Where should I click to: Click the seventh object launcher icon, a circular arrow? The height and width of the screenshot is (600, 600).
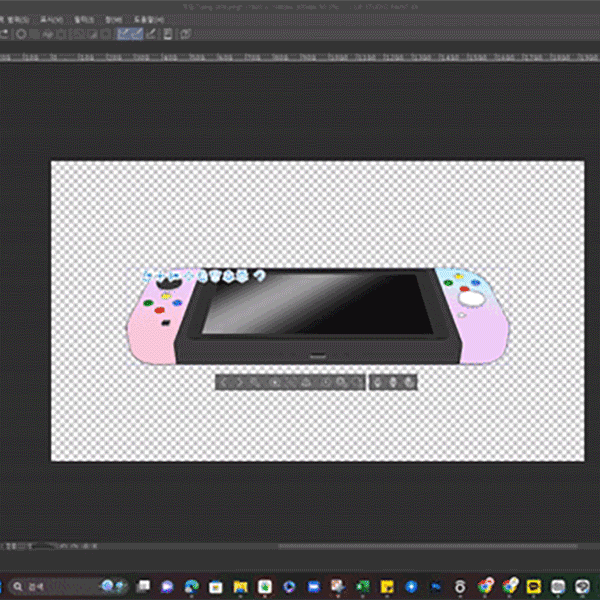pos(326,382)
